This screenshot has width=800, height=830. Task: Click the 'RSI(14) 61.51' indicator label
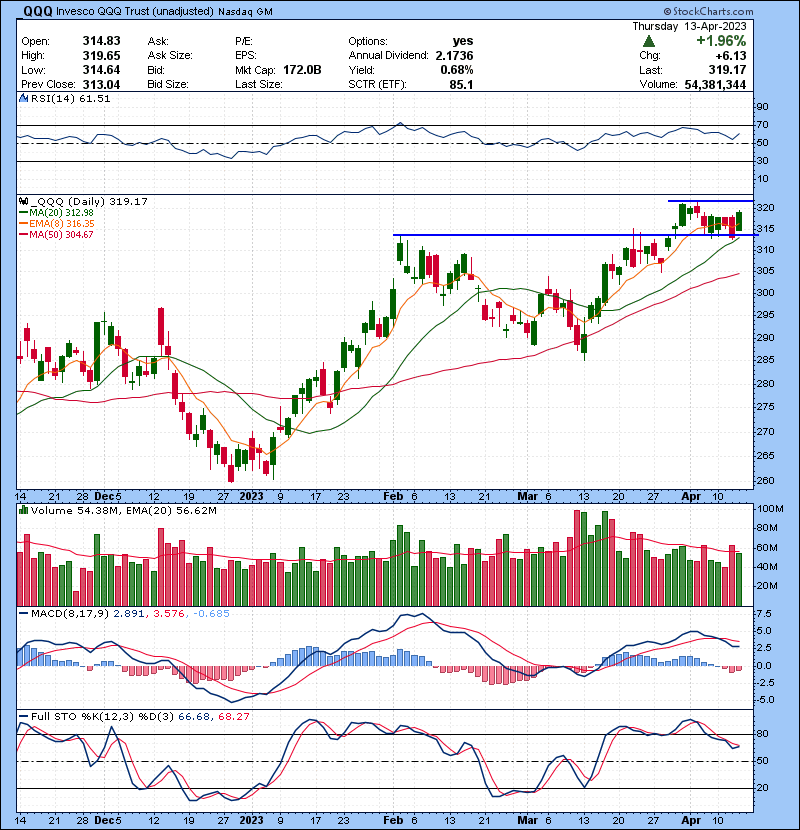(x=70, y=98)
